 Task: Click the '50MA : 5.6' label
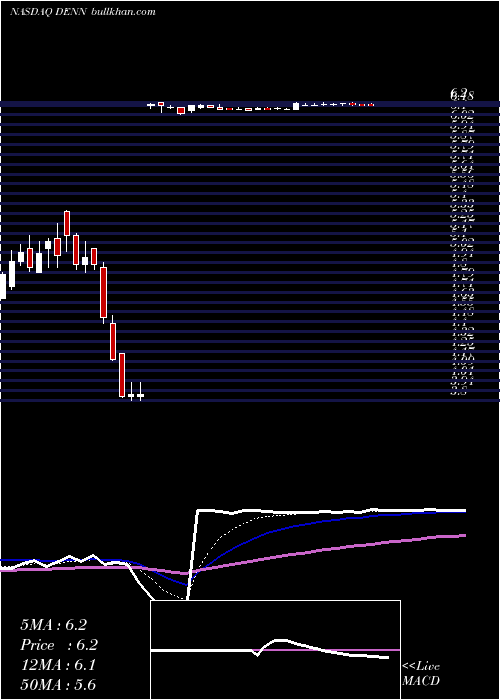58,684
